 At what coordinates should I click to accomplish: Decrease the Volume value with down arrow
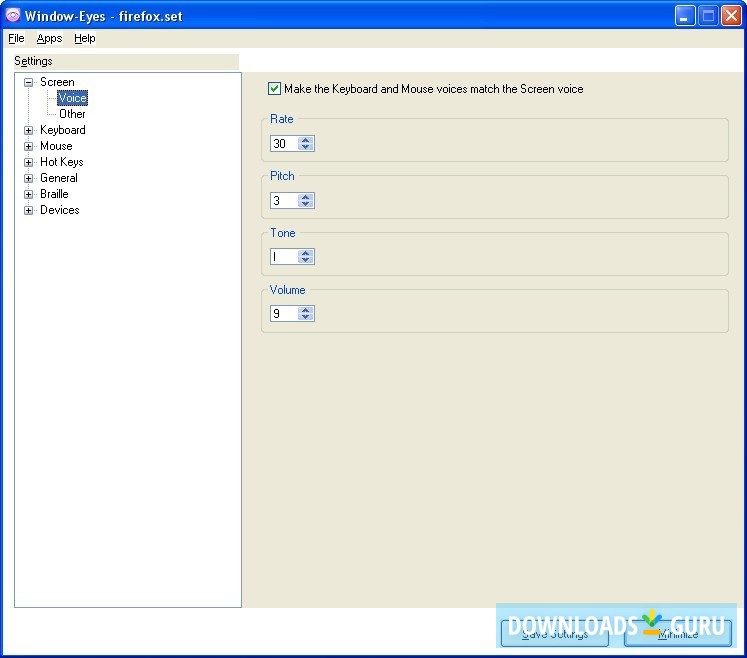(306, 317)
